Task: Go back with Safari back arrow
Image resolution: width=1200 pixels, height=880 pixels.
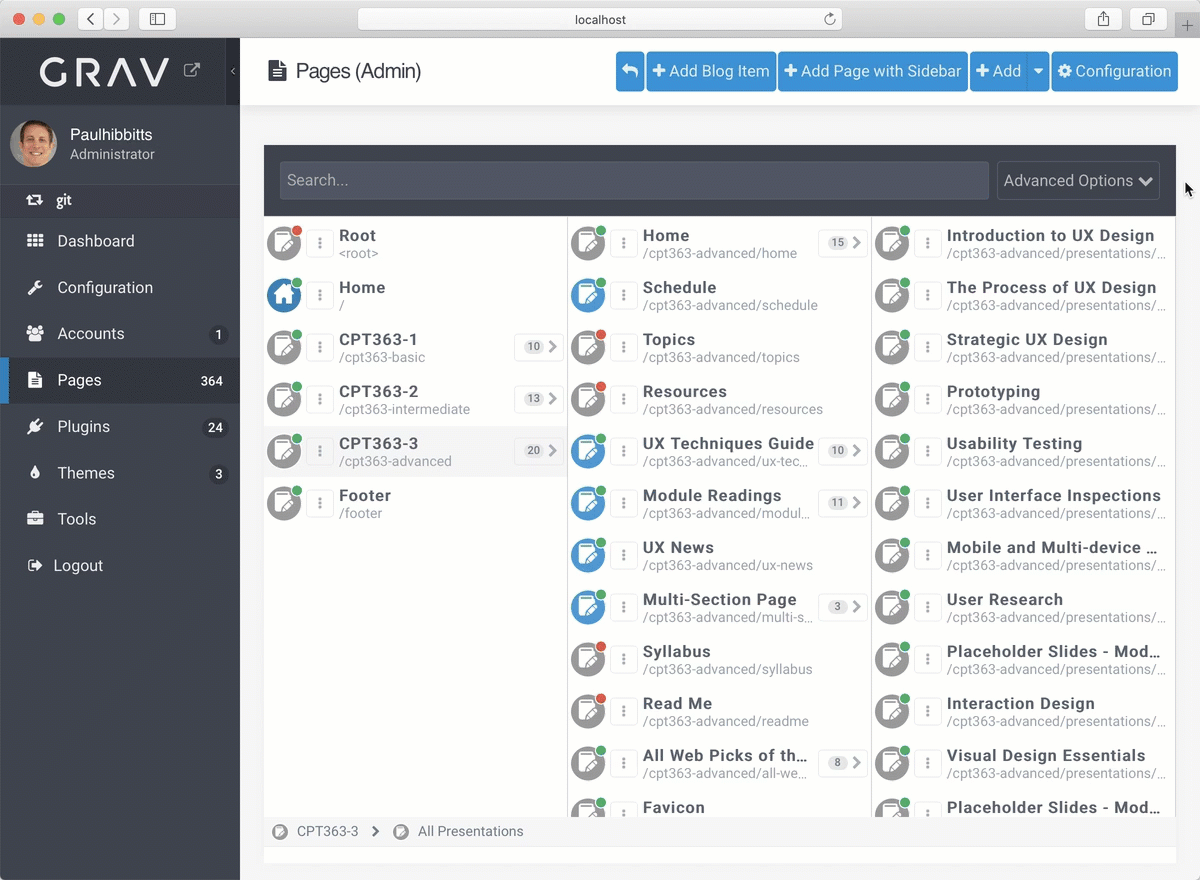Action: click(91, 19)
